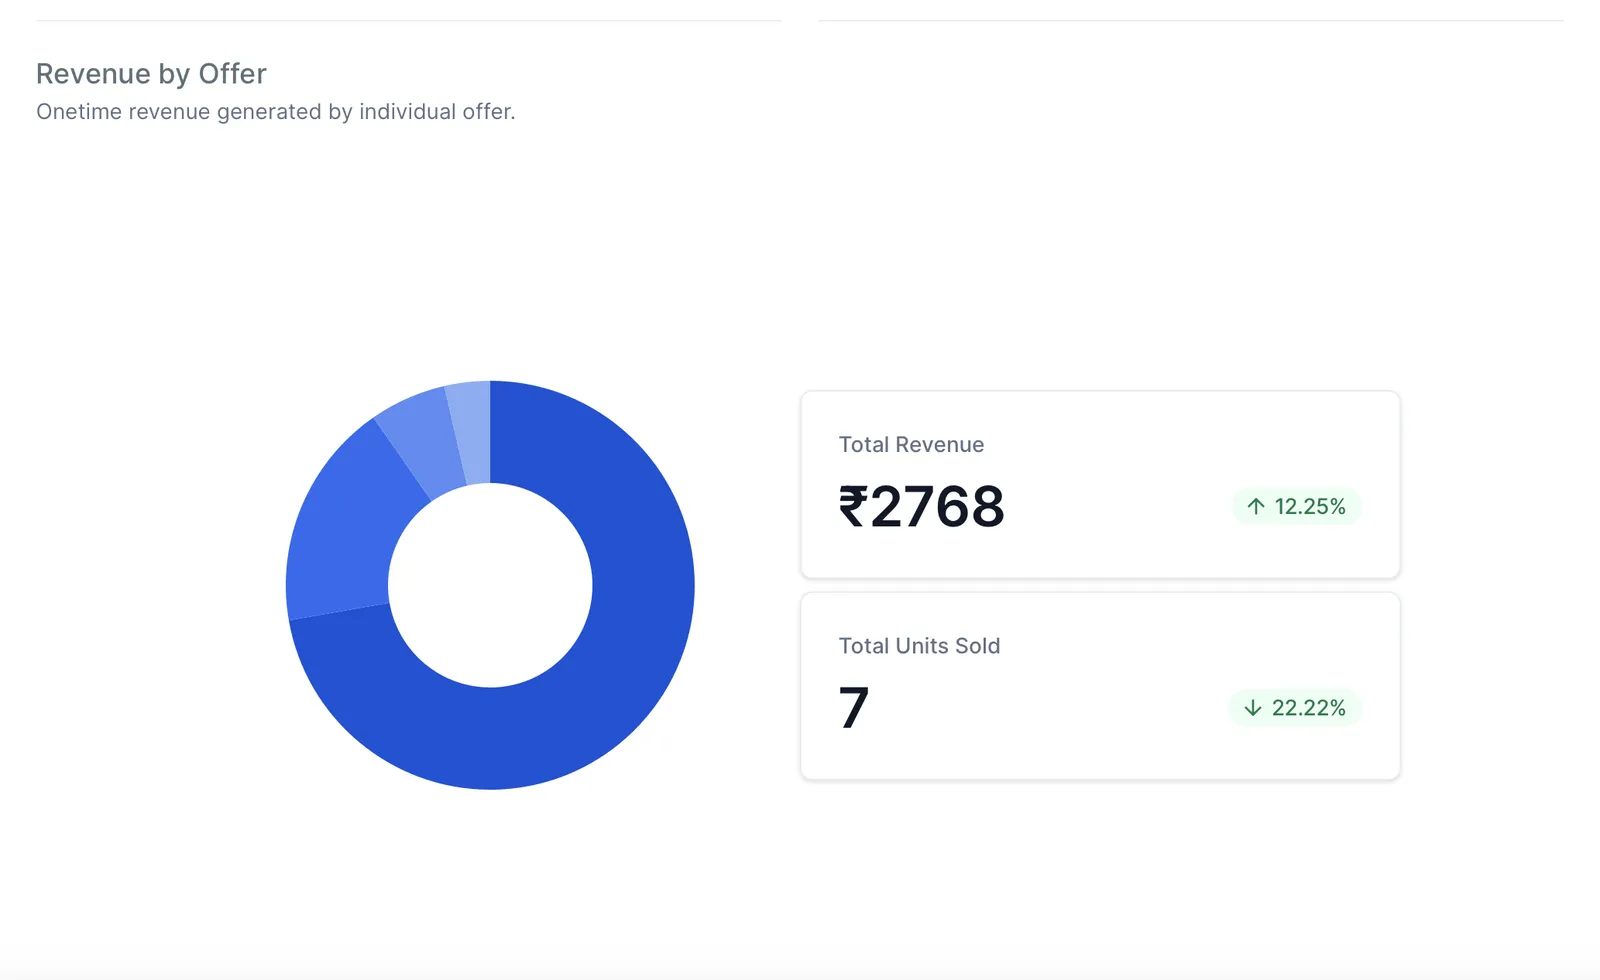The height and width of the screenshot is (980, 1600).
Task: Click the Total Units Sold label text
Action: (x=919, y=646)
